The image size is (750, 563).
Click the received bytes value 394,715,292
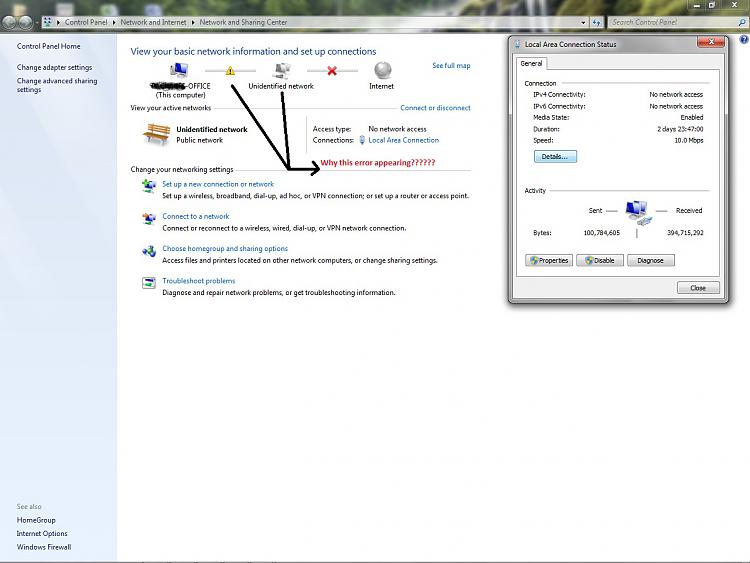685,233
